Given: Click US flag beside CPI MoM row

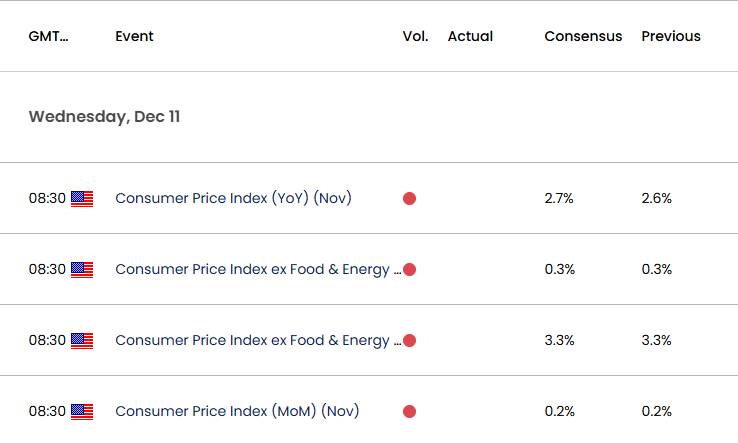Looking at the screenshot, I should [x=82, y=412].
